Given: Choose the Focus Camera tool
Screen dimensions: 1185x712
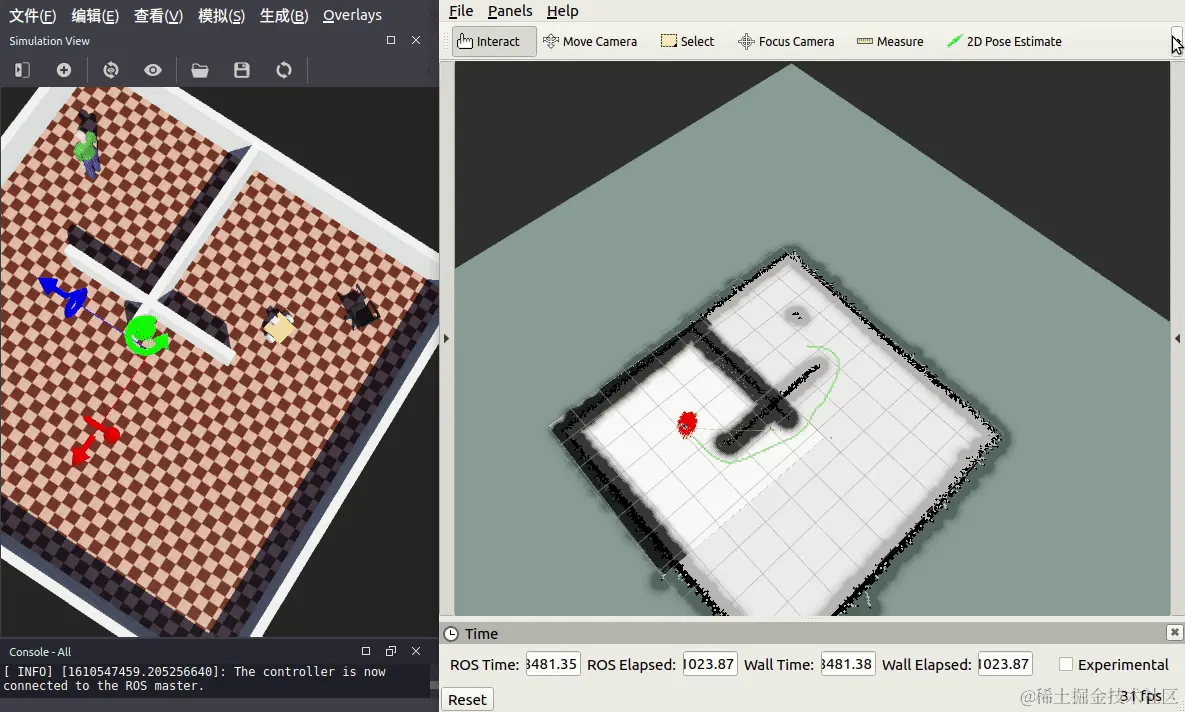Looking at the screenshot, I should tap(786, 42).
